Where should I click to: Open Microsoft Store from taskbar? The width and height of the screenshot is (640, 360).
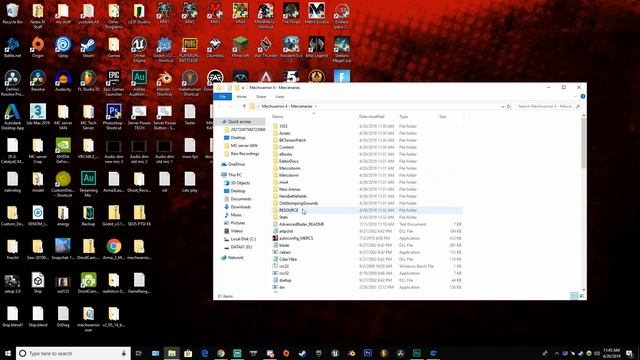(x=188, y=353)
